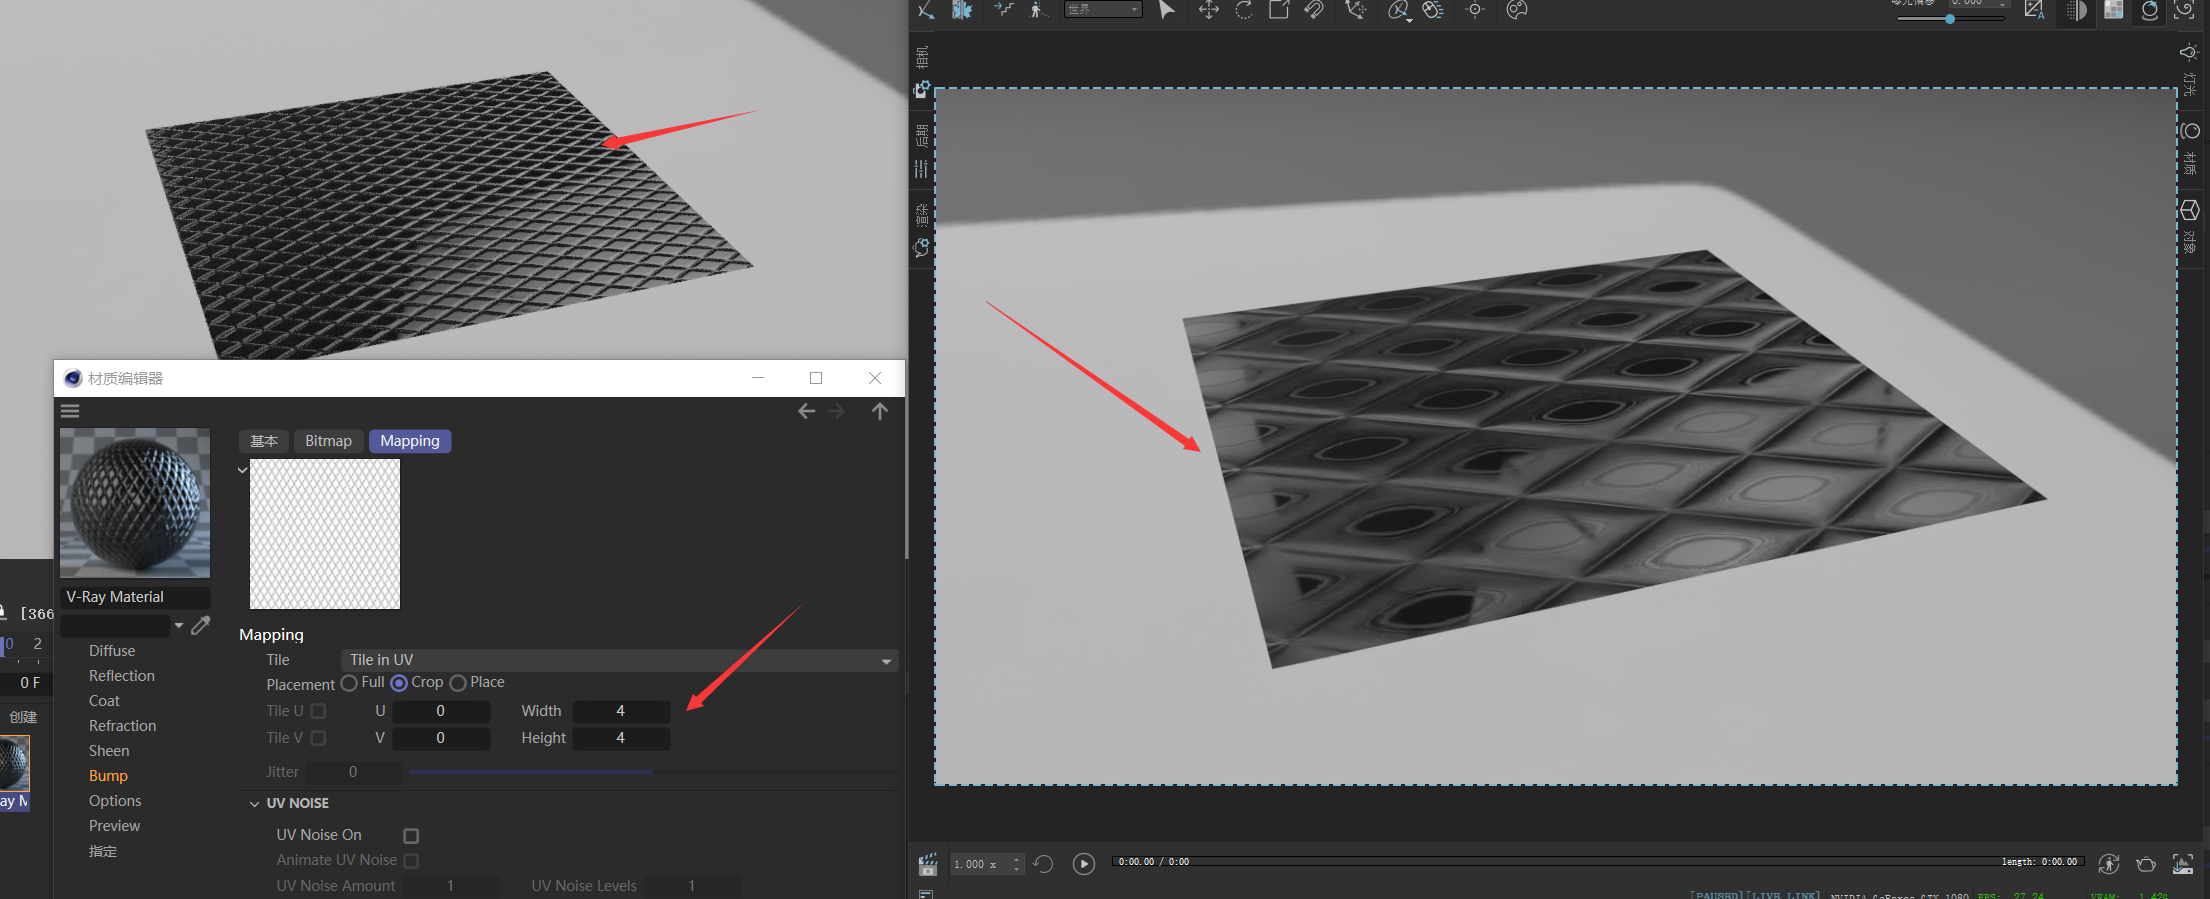Image resolution: width=2210 pixels, height=899 pixels.
Task: Switch to the Bitmap tab
Action: pos(328,441)
